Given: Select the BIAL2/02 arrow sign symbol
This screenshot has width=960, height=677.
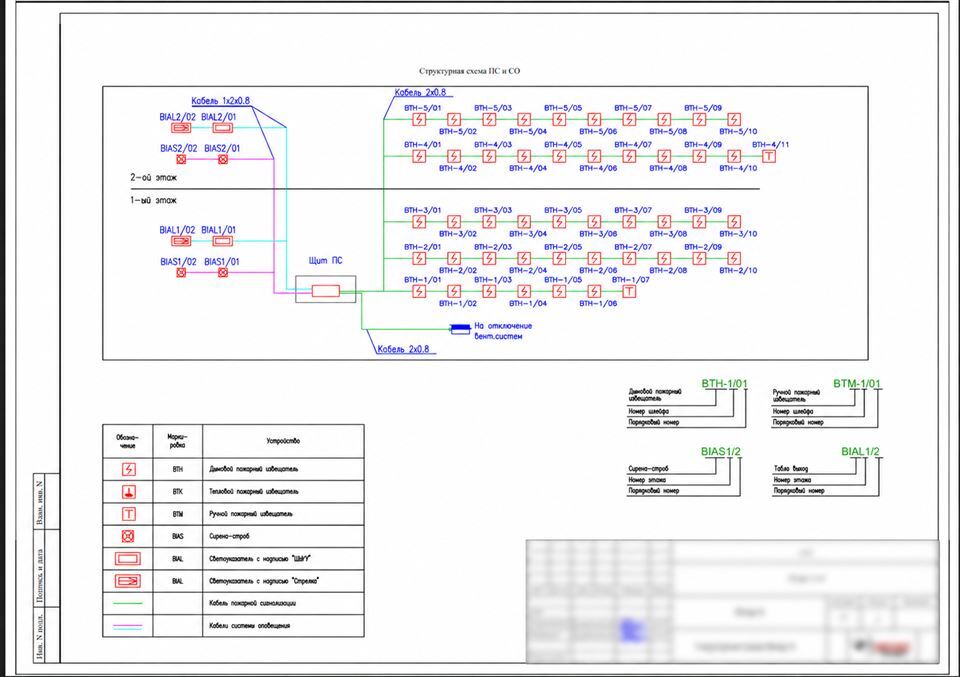Looking at the screenshot, I should pos(181,128).
